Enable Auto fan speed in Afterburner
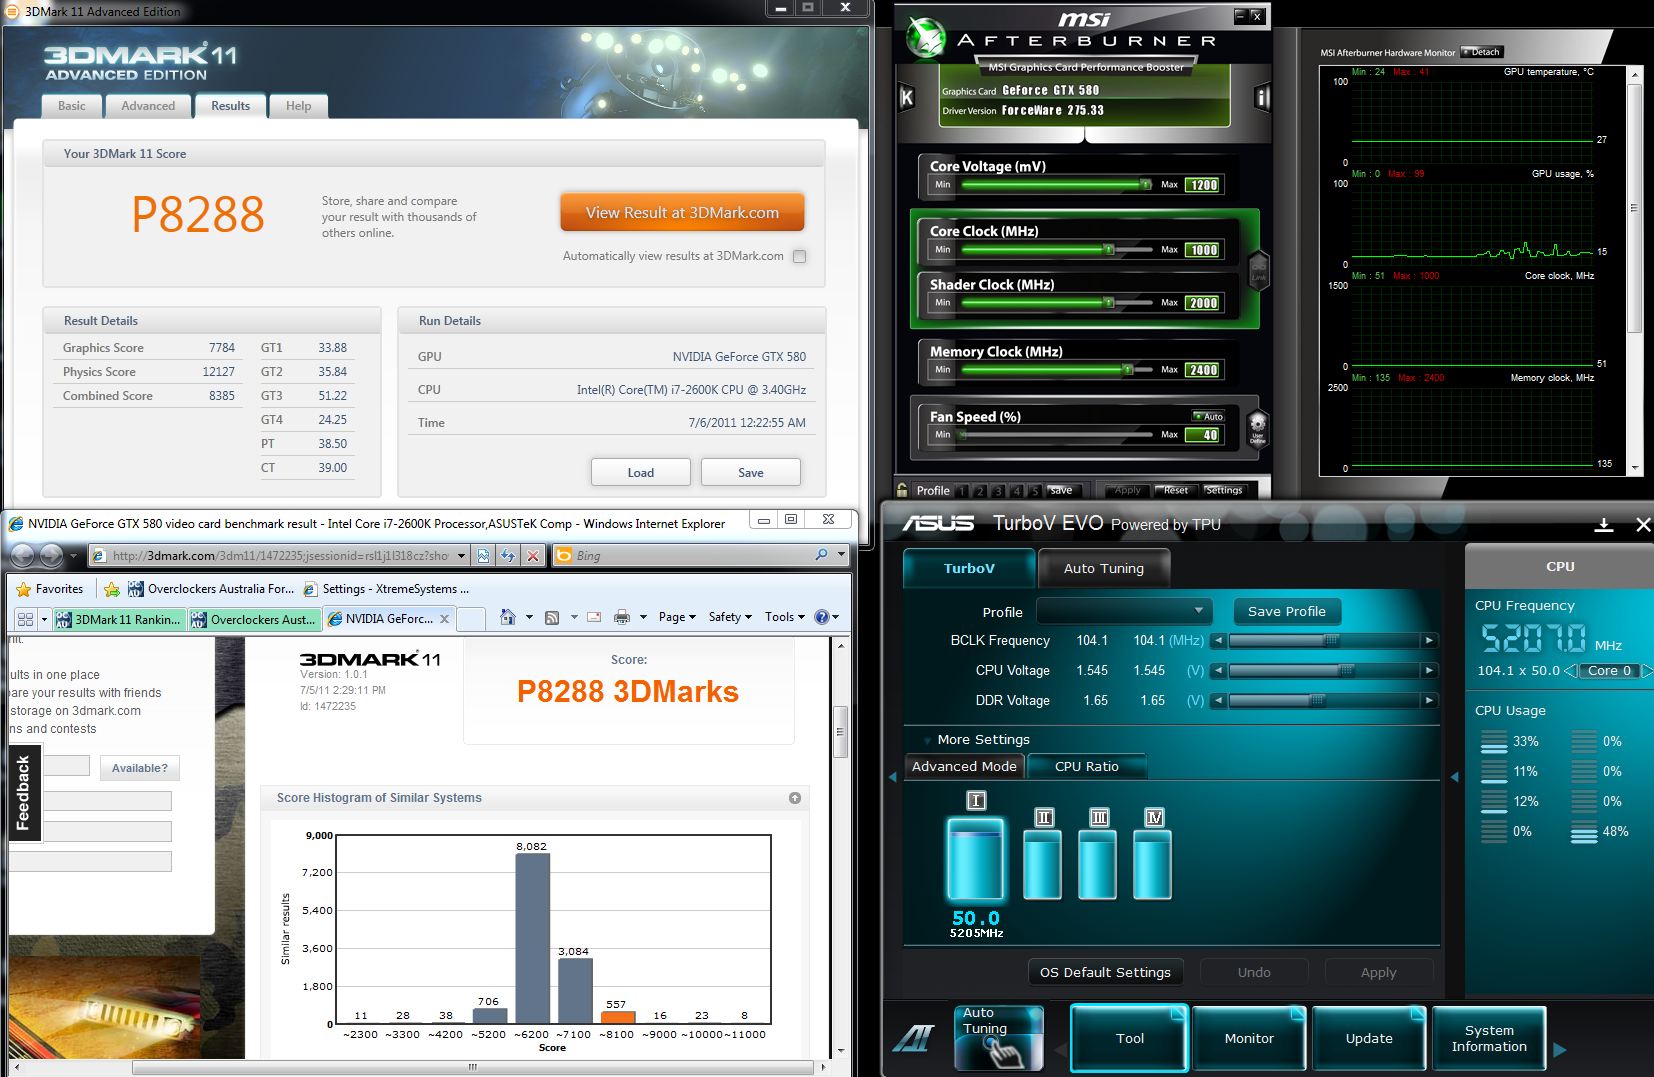This screenshot has width=1654, height=1077. click(1208, 416)
